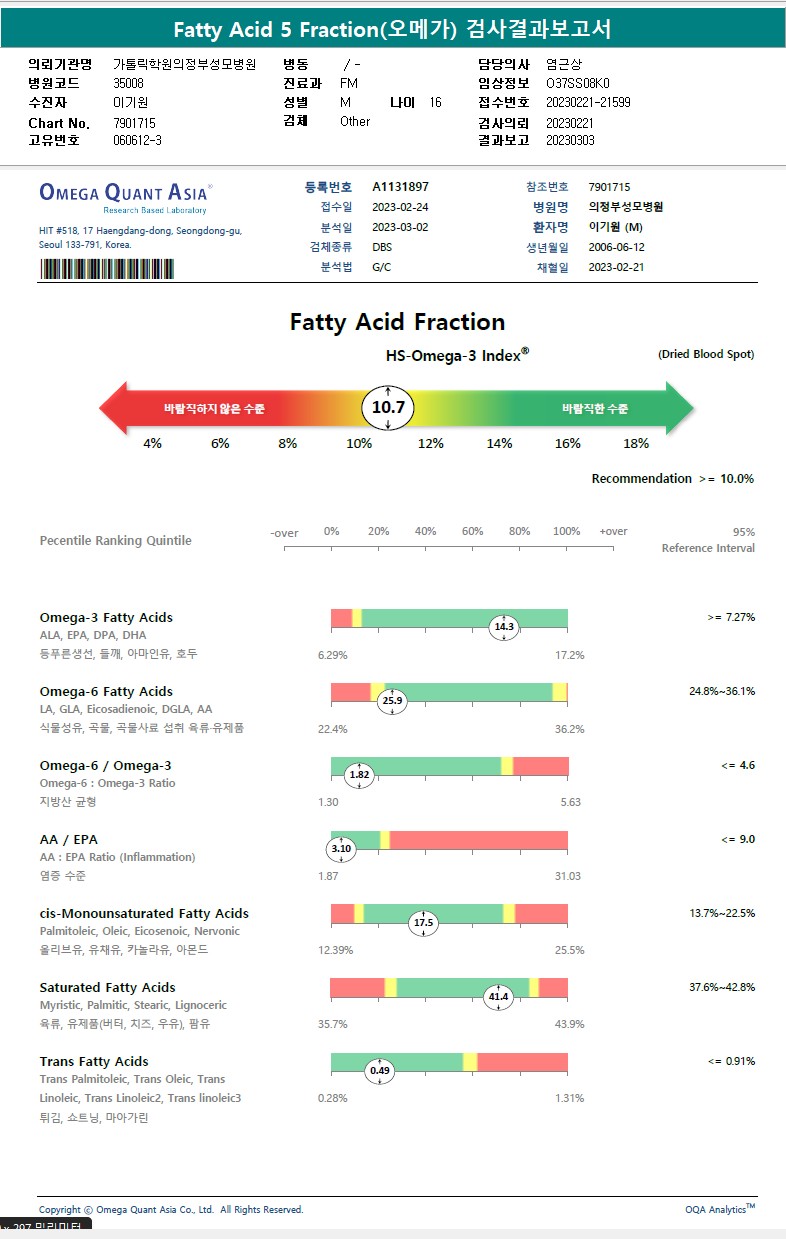Click the Pecentile Ranking Quintile label
786x1239 pixels.
tap(115, 541)
